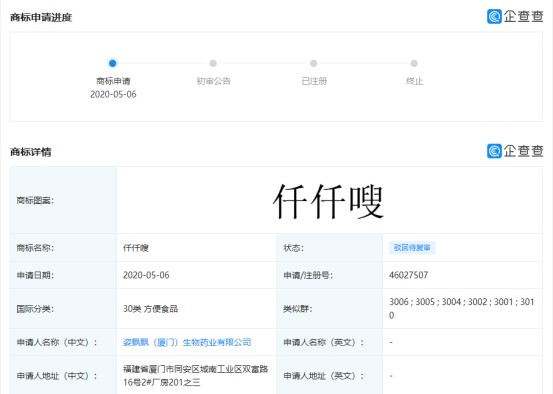Click the 商标名称 row label

tap(35, 248)
